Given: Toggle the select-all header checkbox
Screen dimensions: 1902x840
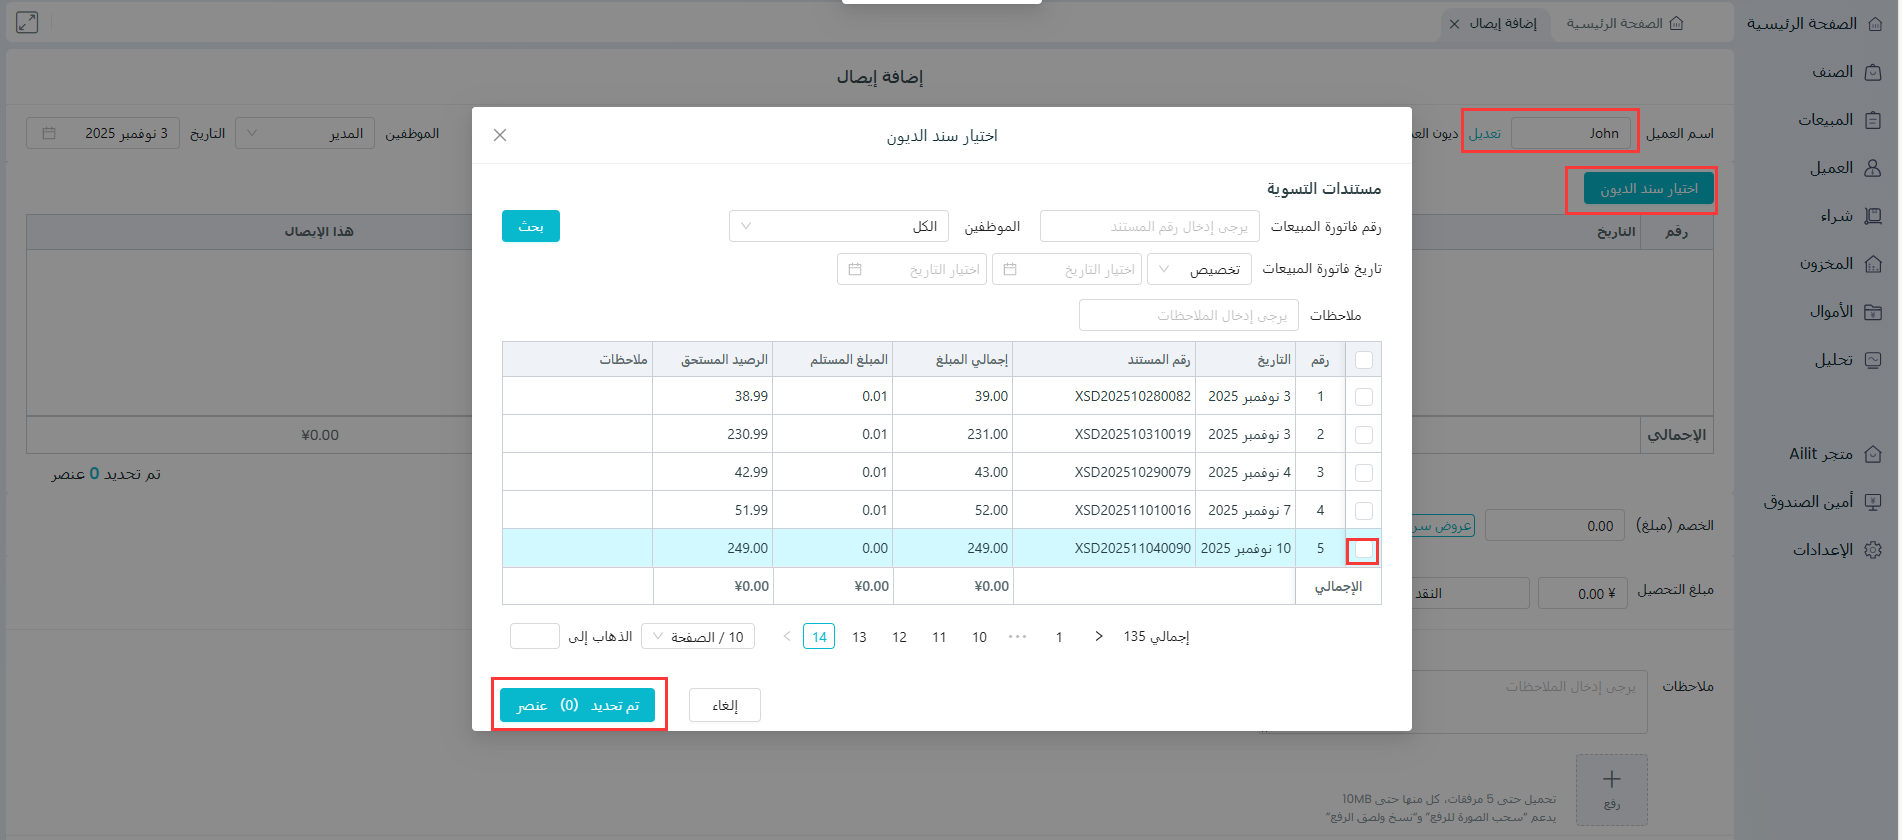Looking at the screenshot, I should click(1363, 359).
